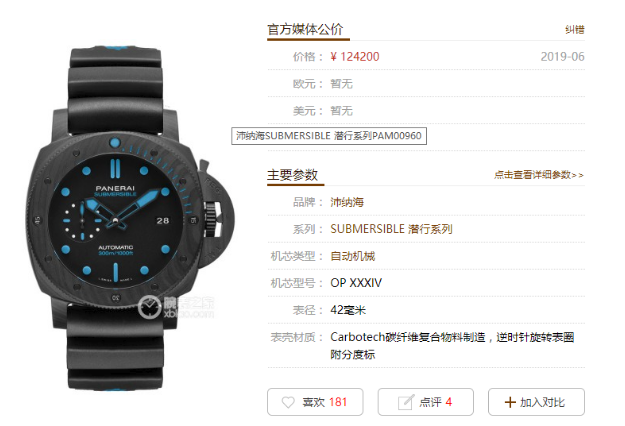
Task: Click the 纠错 correction link
Action: click(x=574, y=29)
